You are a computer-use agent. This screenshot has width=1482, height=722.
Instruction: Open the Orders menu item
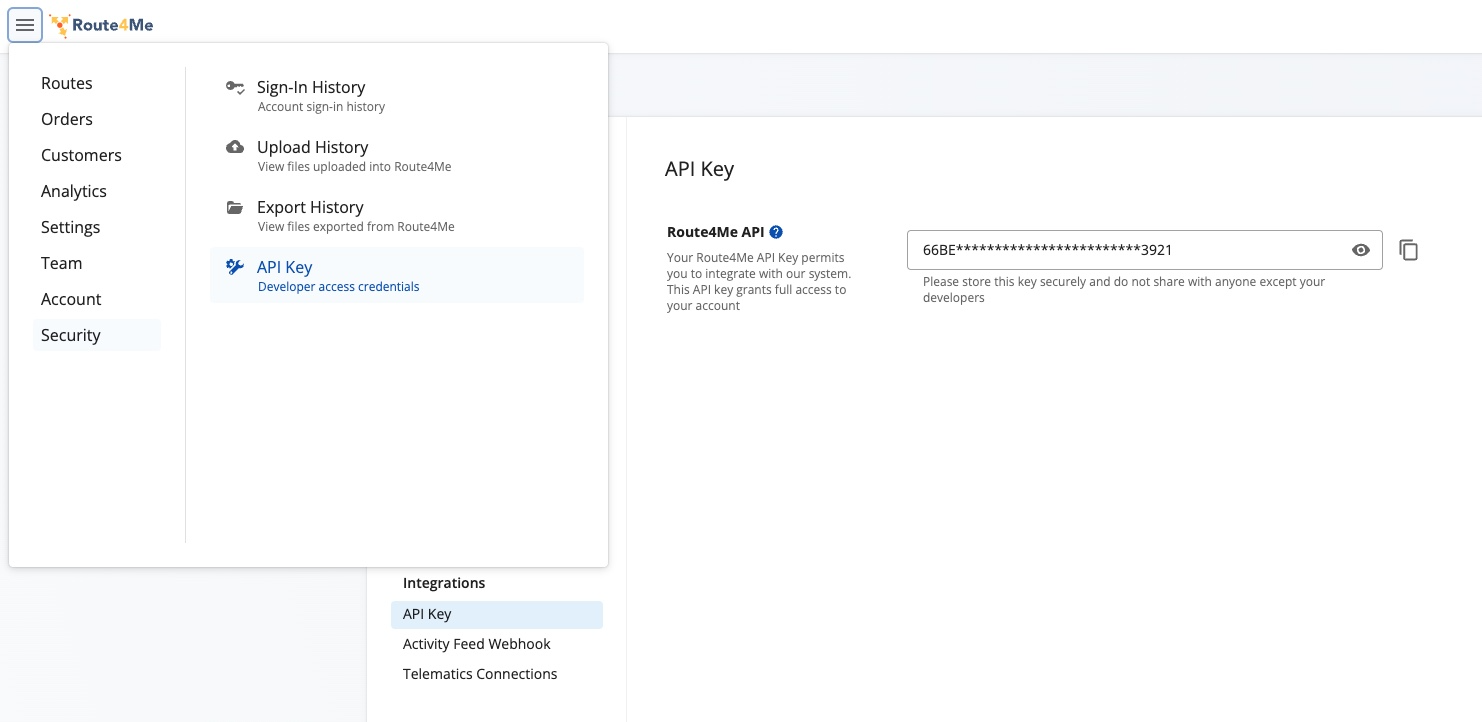(x=97, y=119)
